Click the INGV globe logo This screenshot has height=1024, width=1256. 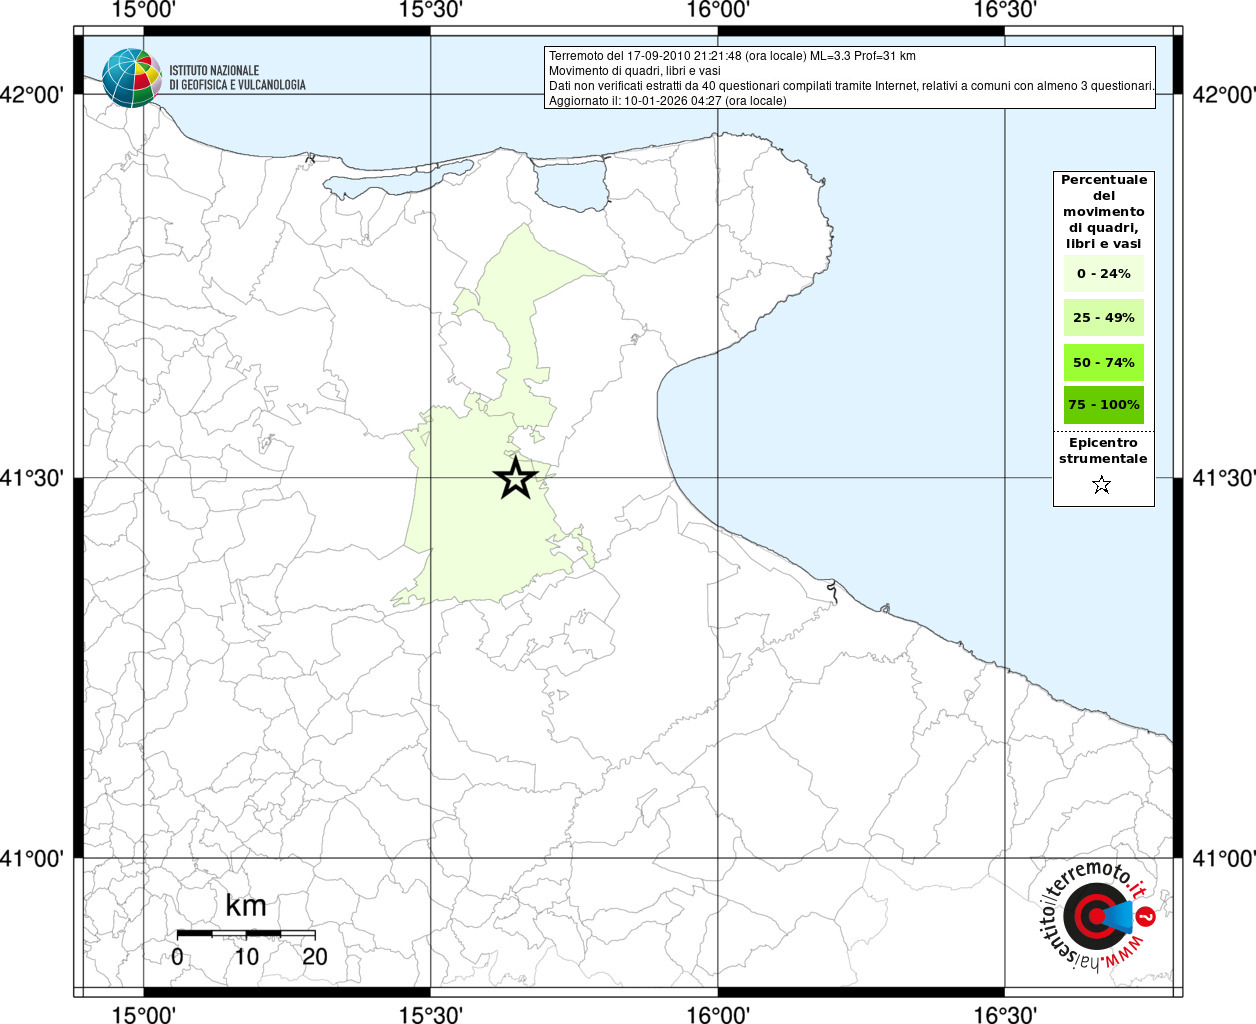tap(131, 78)
